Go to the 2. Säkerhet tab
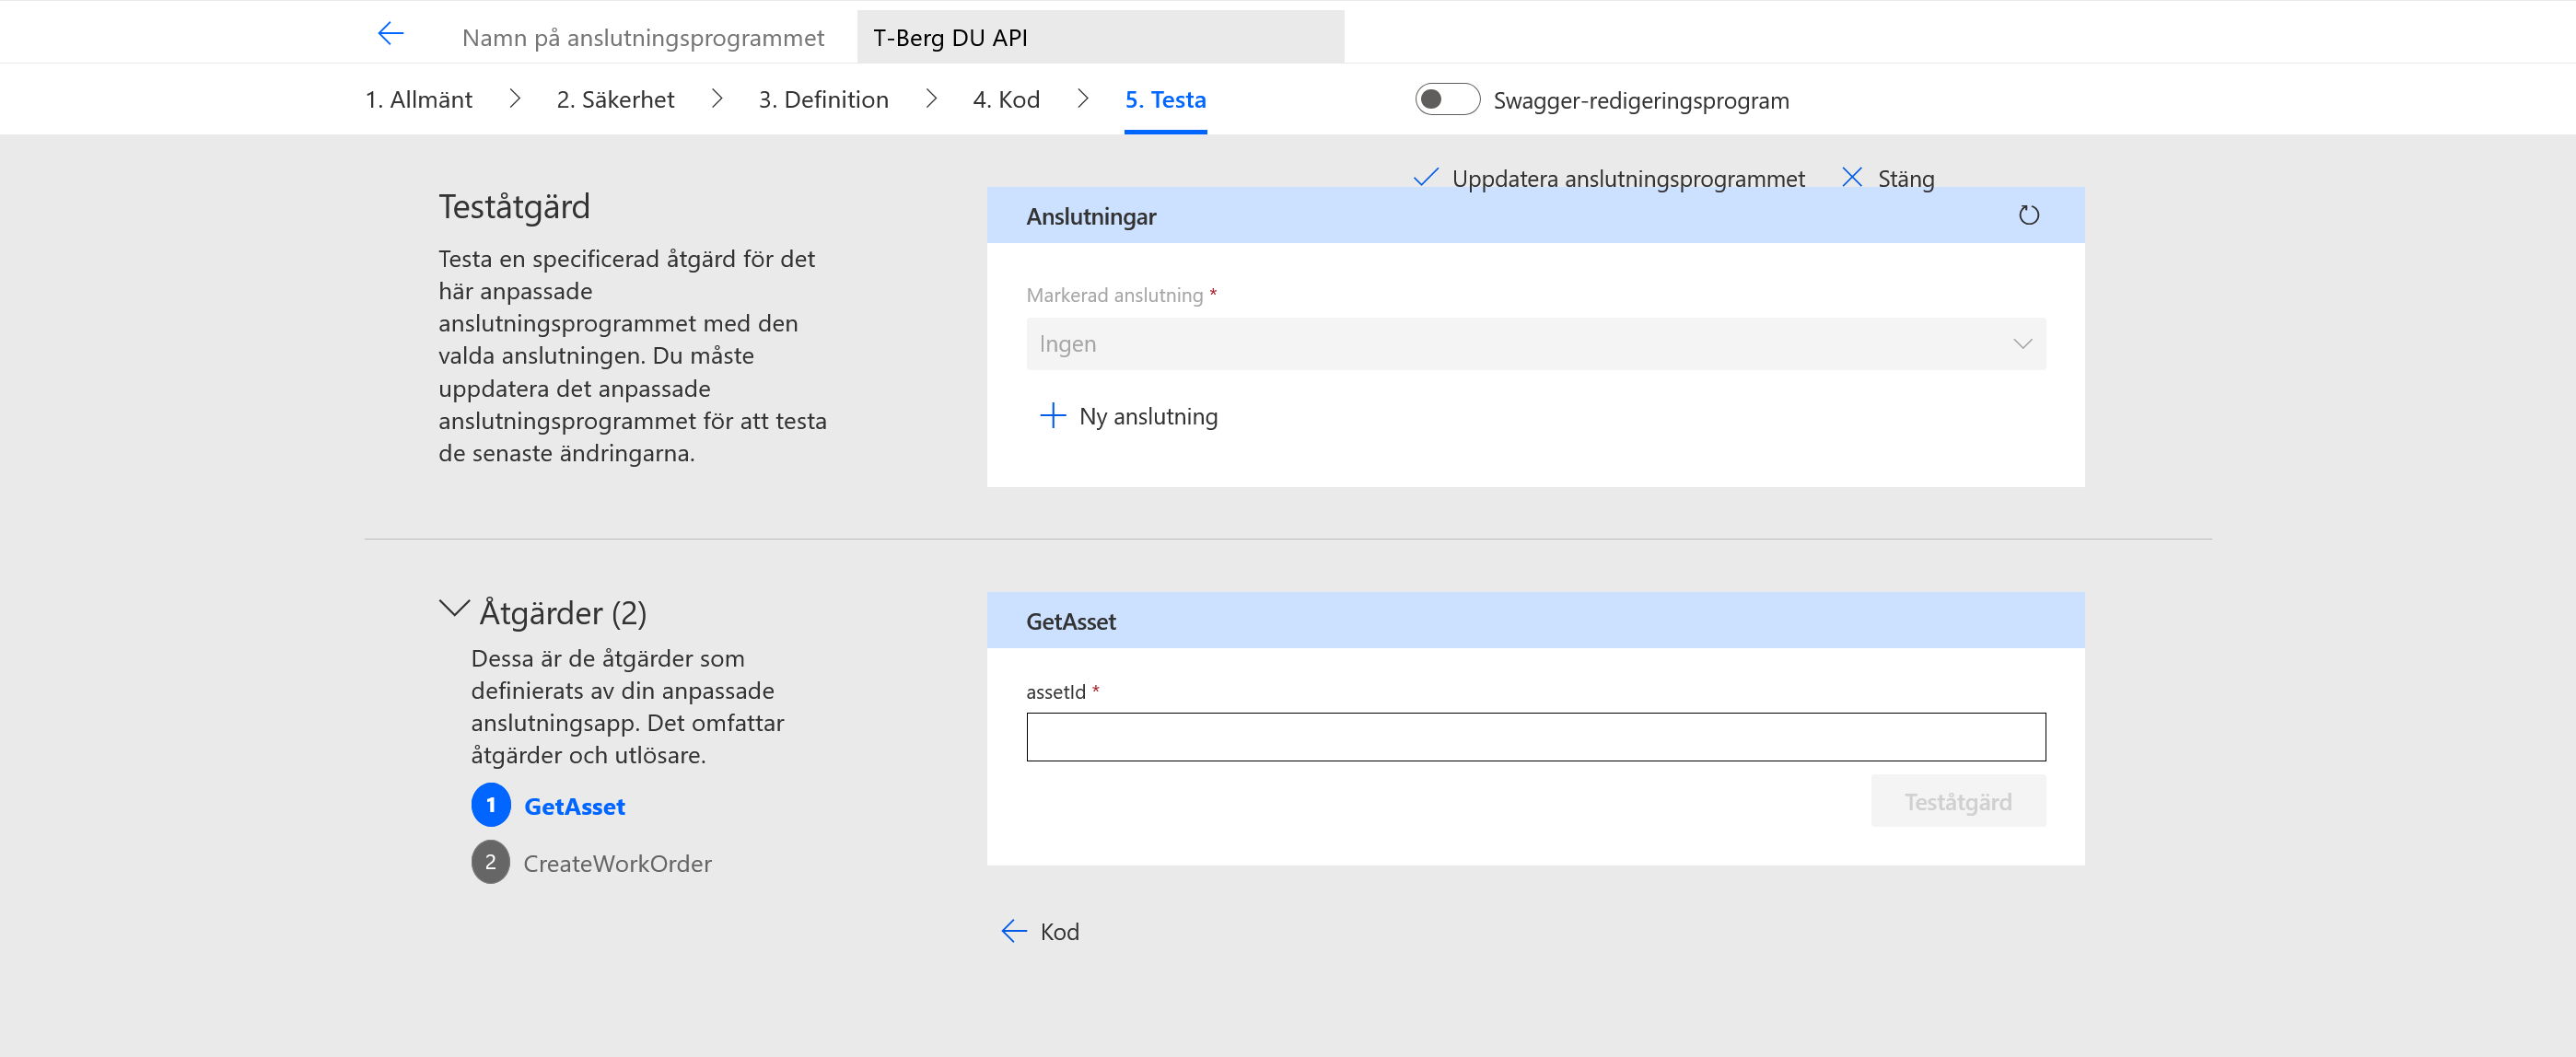 [615, 99]
